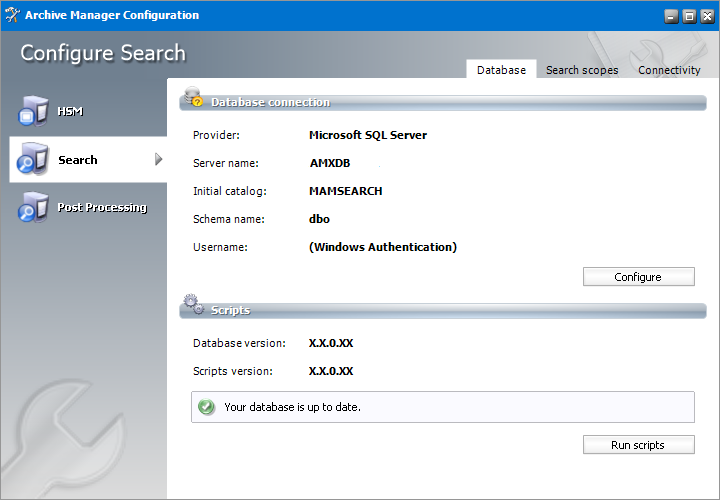Click the Microsoft SQL Server provider value

pyautogui.click(x=367, y=135)
